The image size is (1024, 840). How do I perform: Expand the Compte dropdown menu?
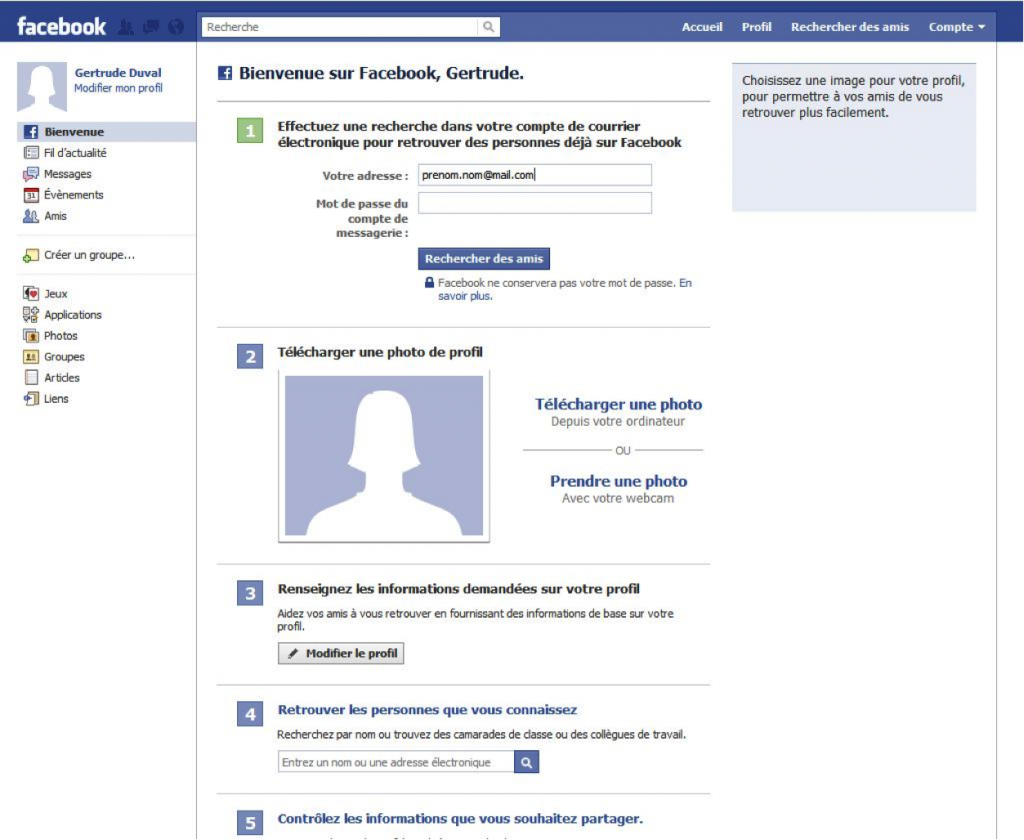click(x=957, y=27)
